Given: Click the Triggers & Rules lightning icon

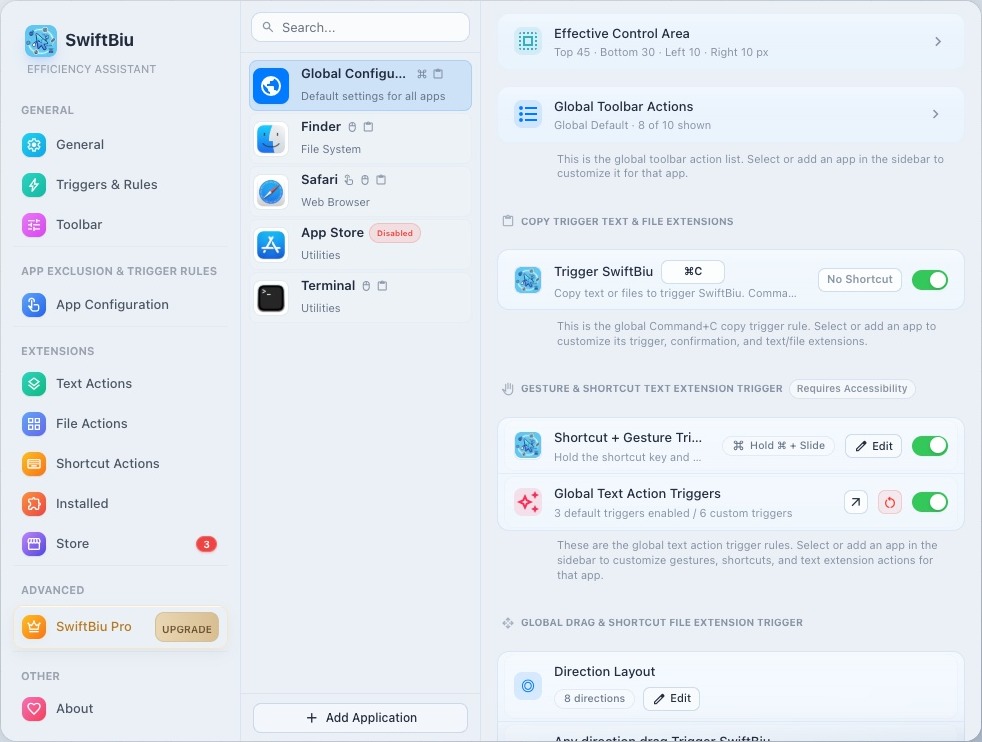Looking at the screenshot, I should 34,185.
